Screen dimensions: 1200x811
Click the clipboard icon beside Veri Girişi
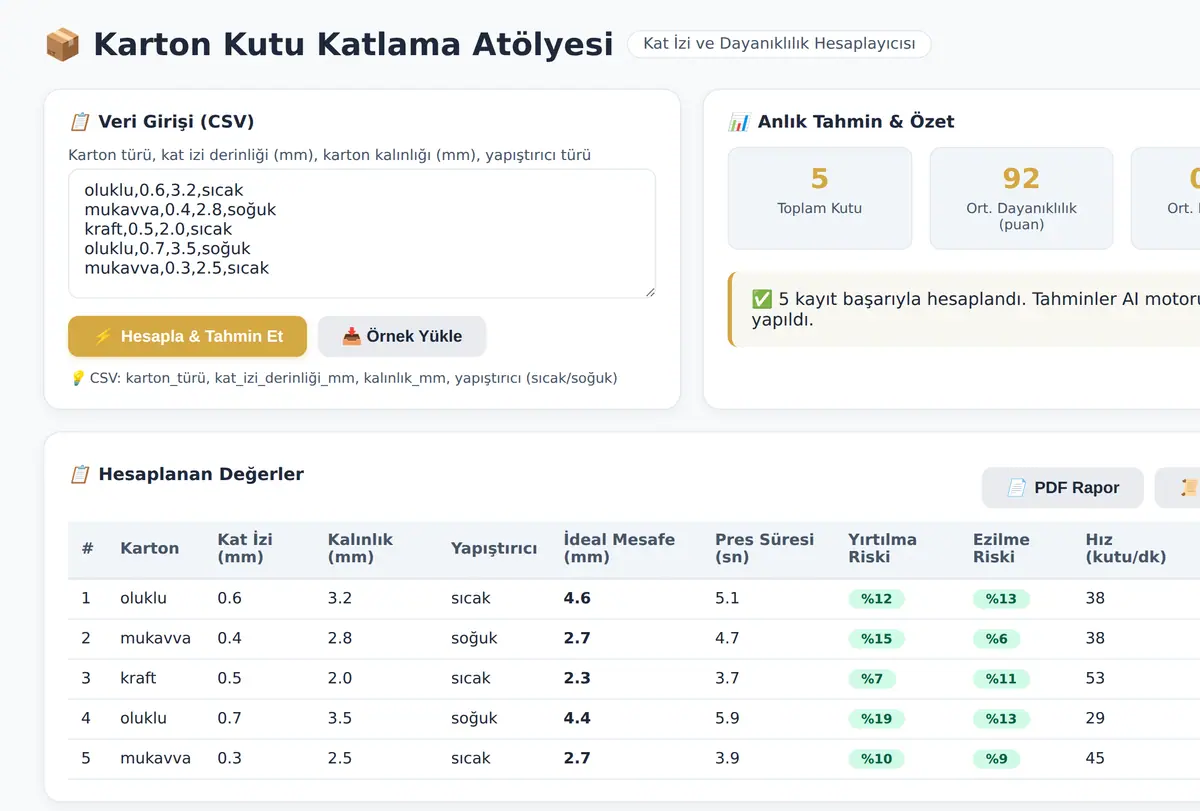79,122
